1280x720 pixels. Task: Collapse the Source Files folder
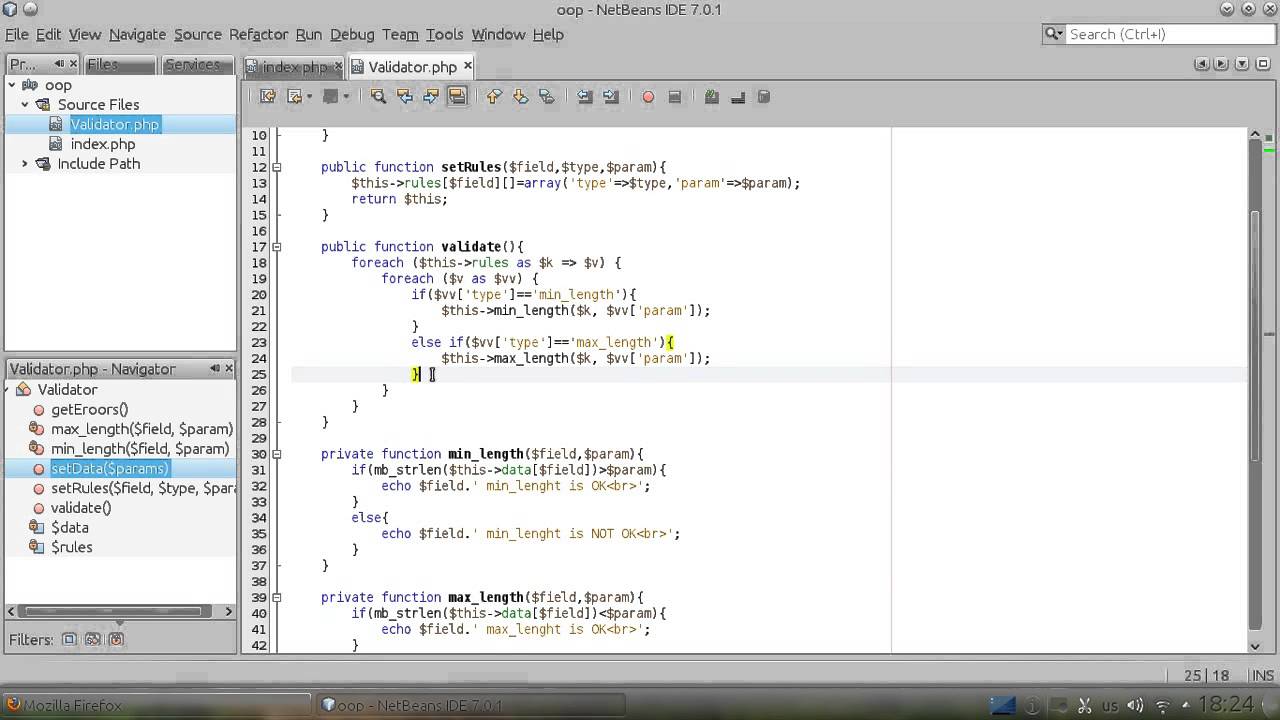pos(24,104)
